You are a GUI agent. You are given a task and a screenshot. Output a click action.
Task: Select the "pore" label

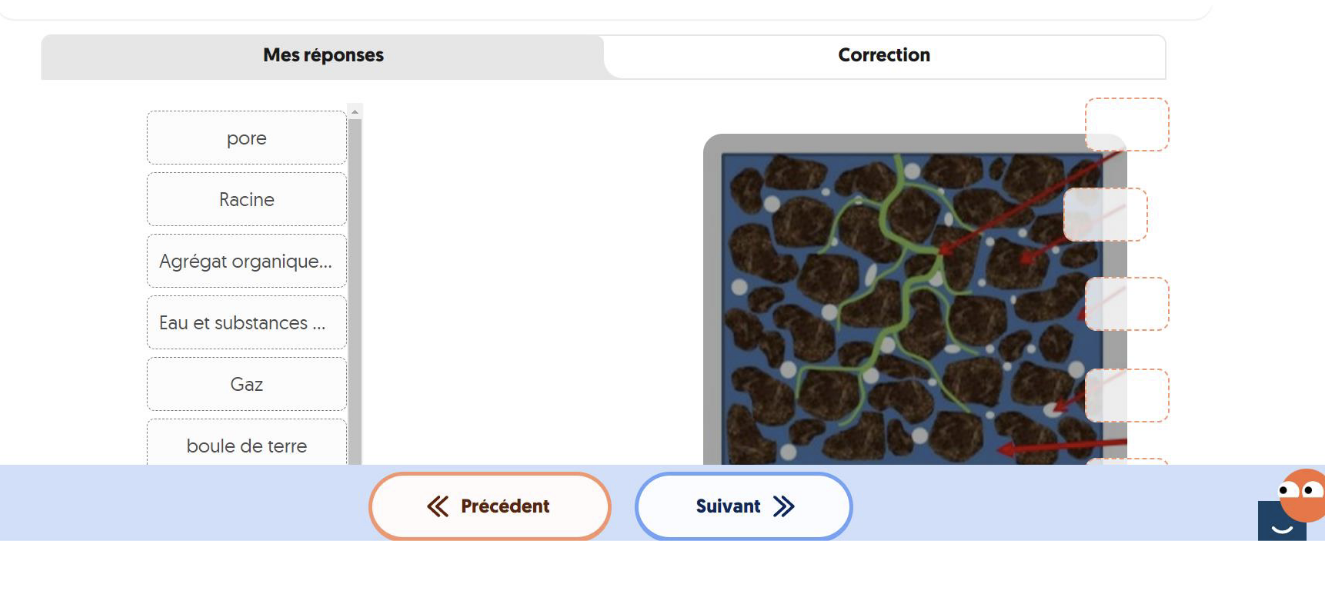[x=247, y=138]
